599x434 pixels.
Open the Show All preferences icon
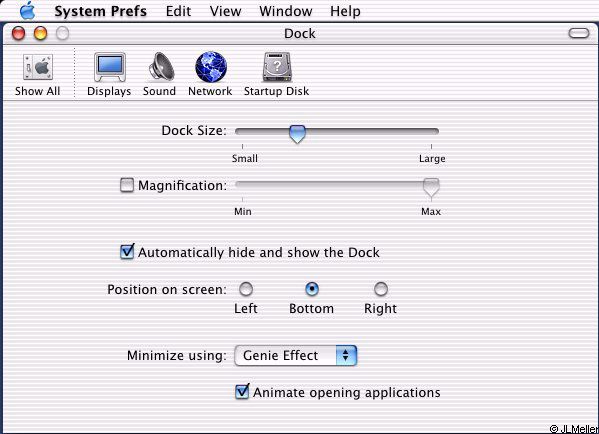pyautogui.click(x=37, y=67)
